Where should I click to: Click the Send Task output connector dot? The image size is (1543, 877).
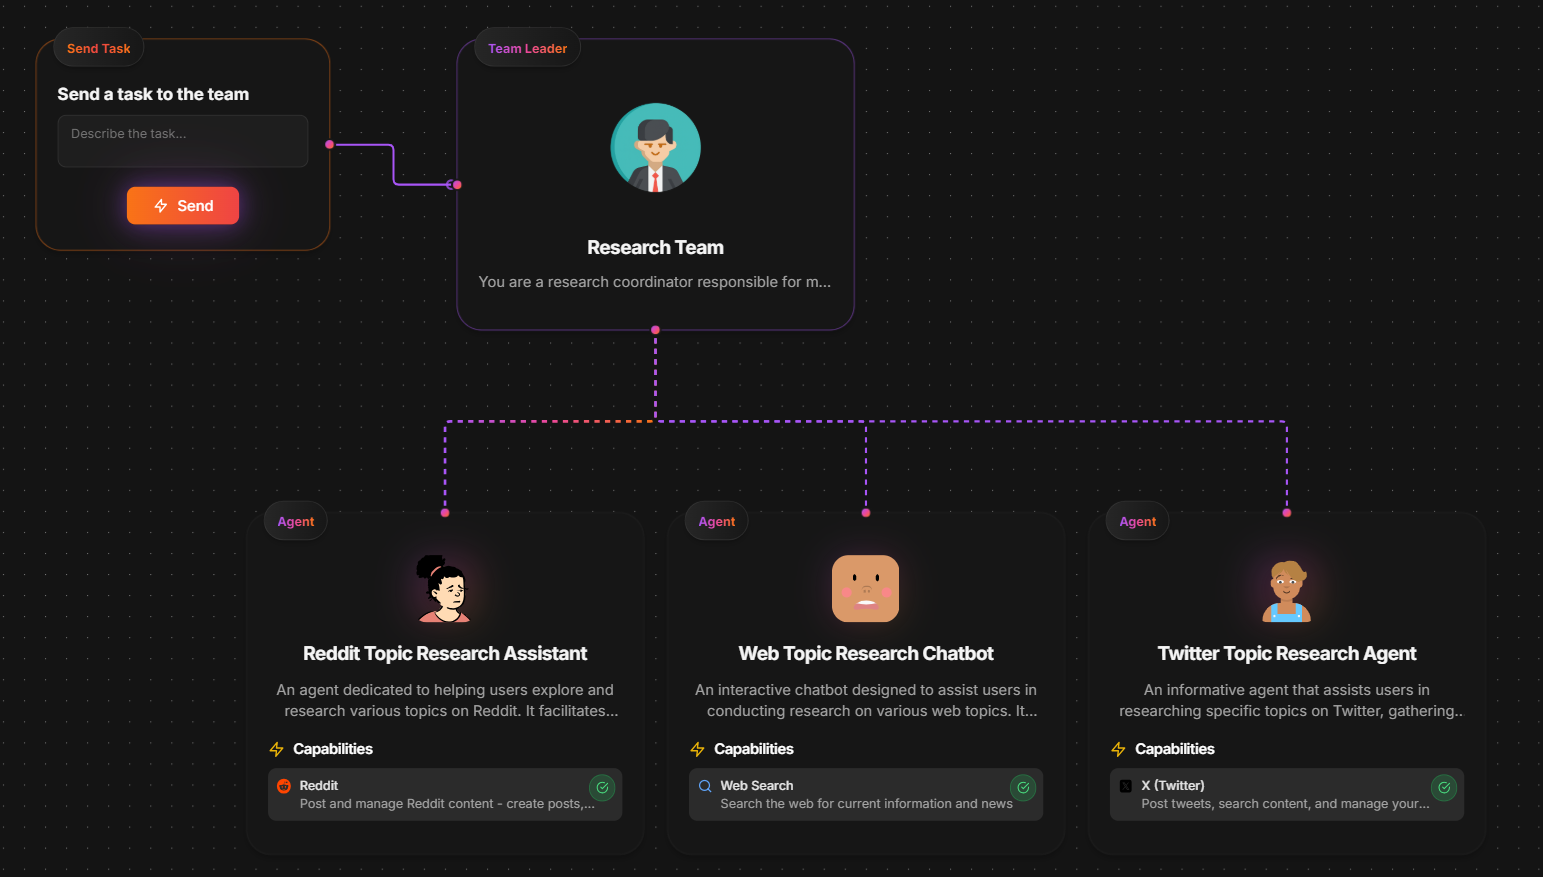click(x=330, y=145)
